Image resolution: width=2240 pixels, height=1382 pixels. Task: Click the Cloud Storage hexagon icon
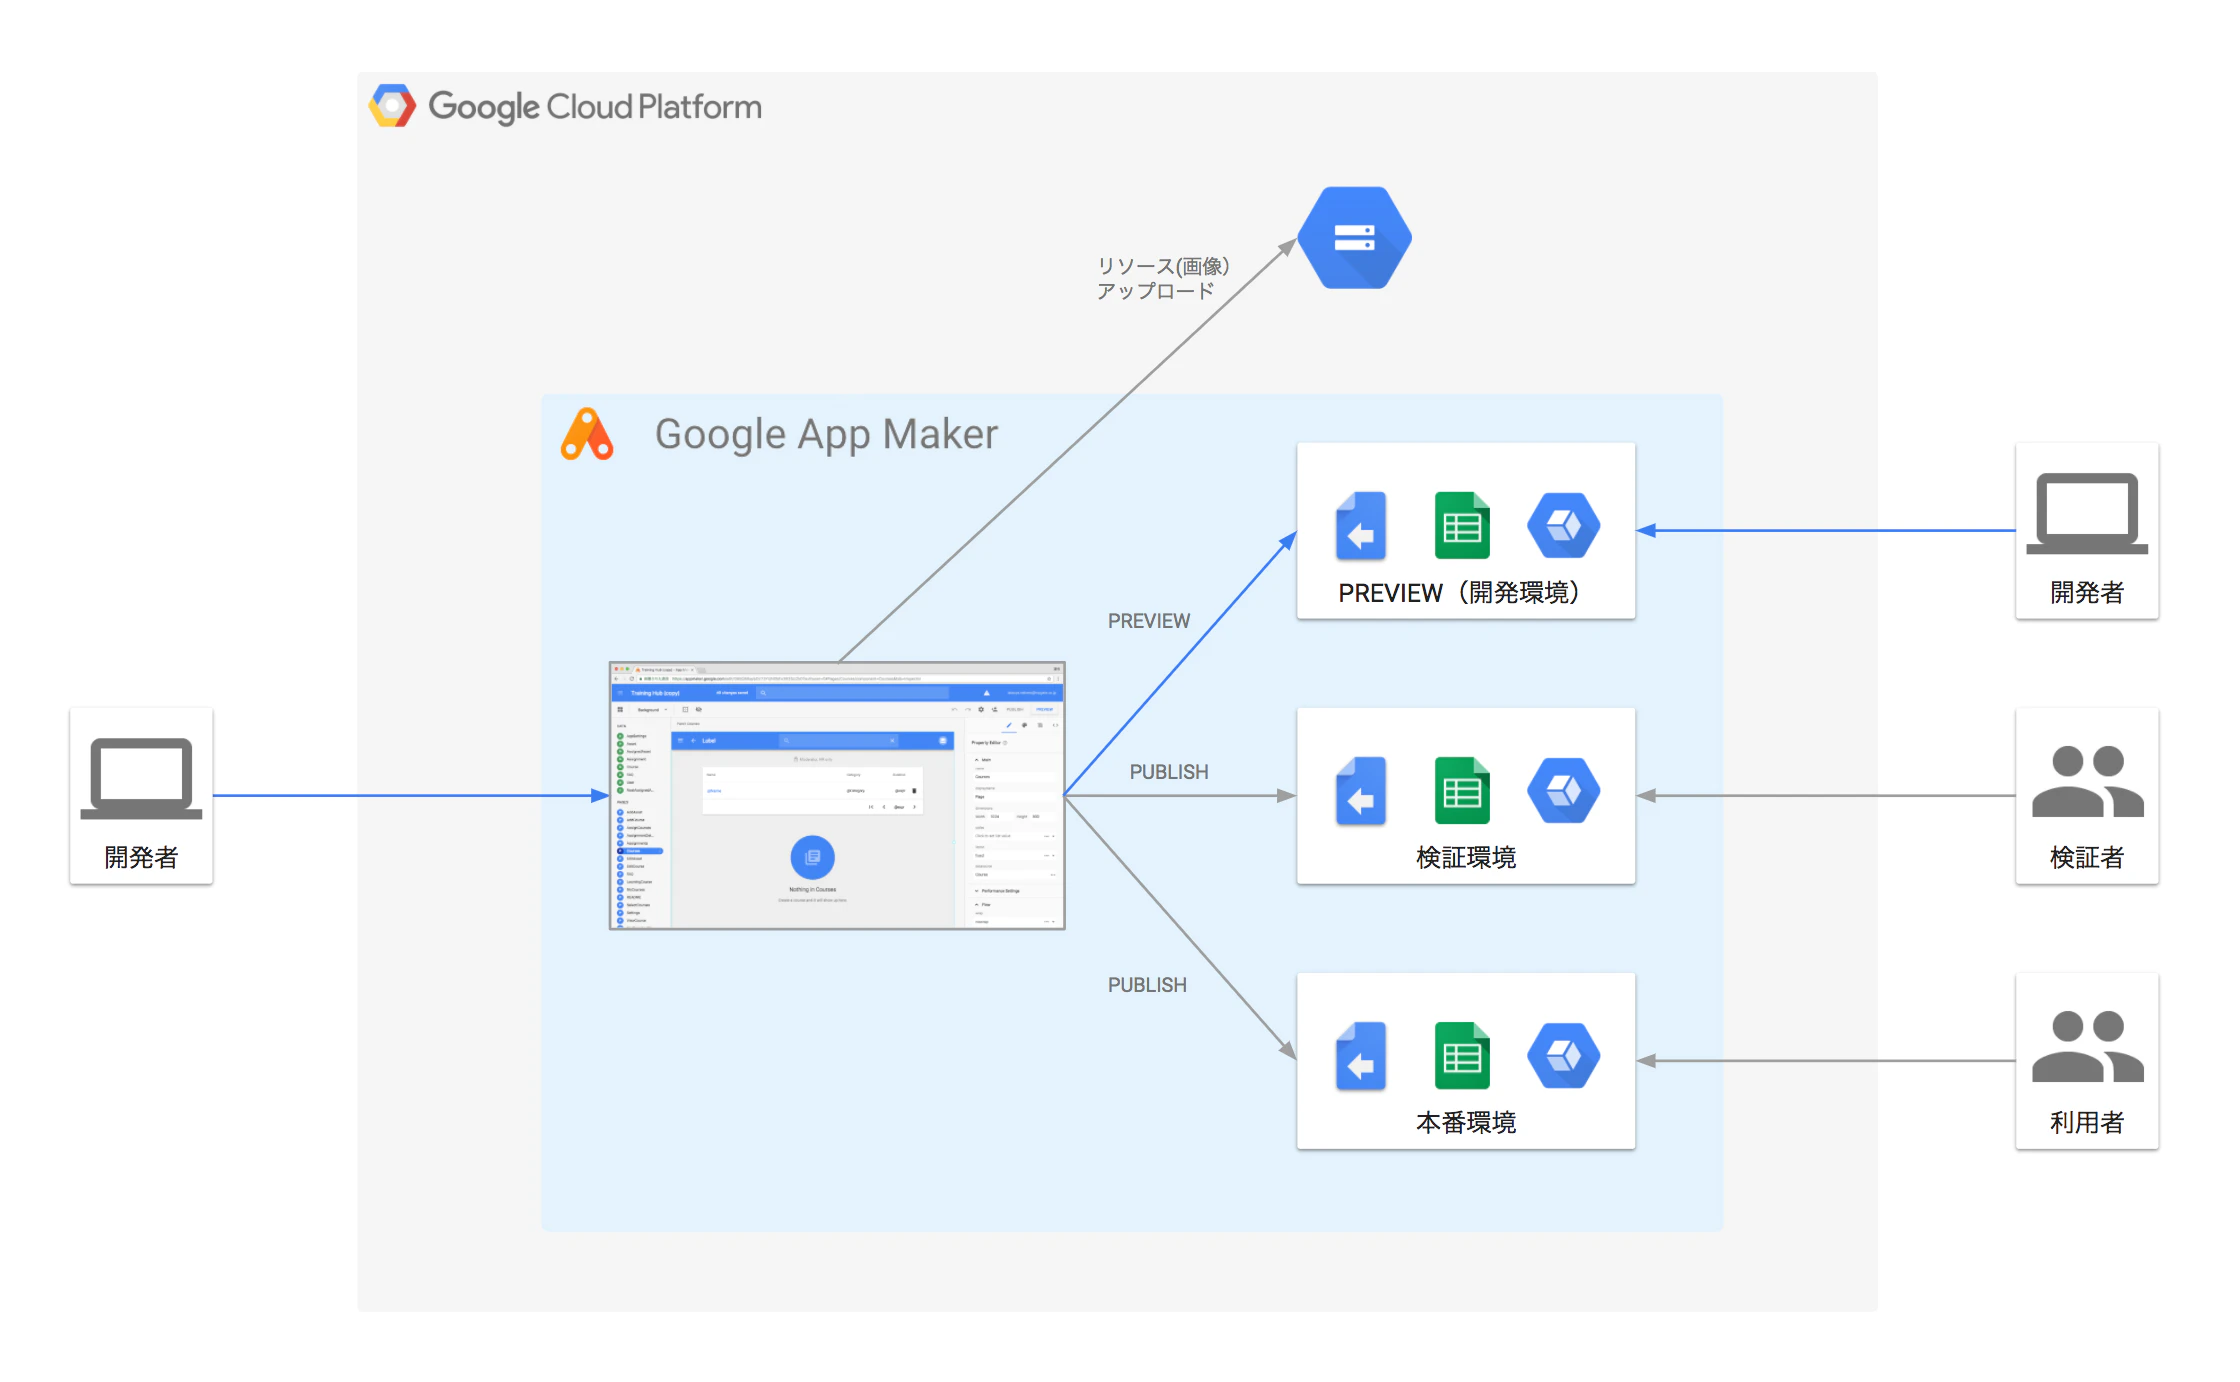[x=1354, y=238]
